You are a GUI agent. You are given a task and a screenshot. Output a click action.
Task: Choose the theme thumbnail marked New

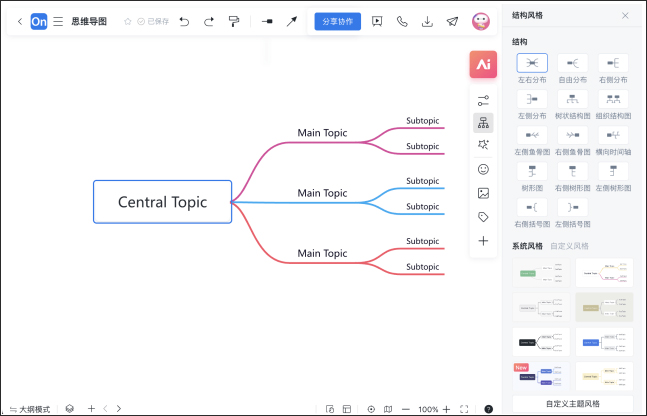coord(541,376)
